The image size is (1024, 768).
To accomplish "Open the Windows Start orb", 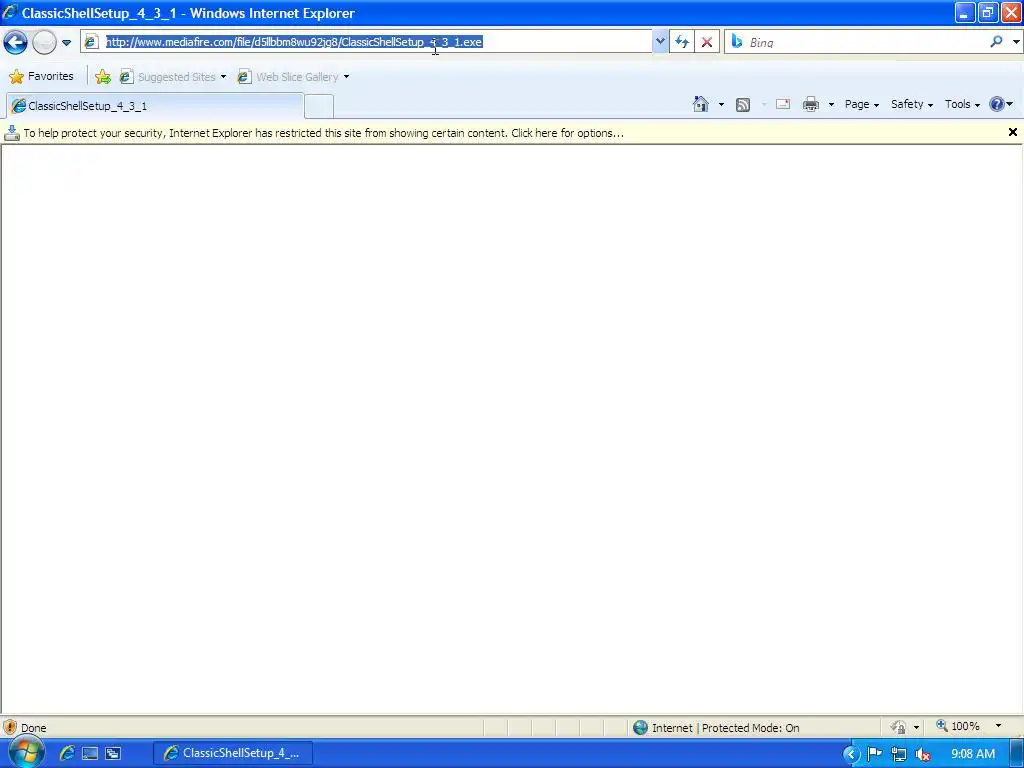I will pos(25,753).
